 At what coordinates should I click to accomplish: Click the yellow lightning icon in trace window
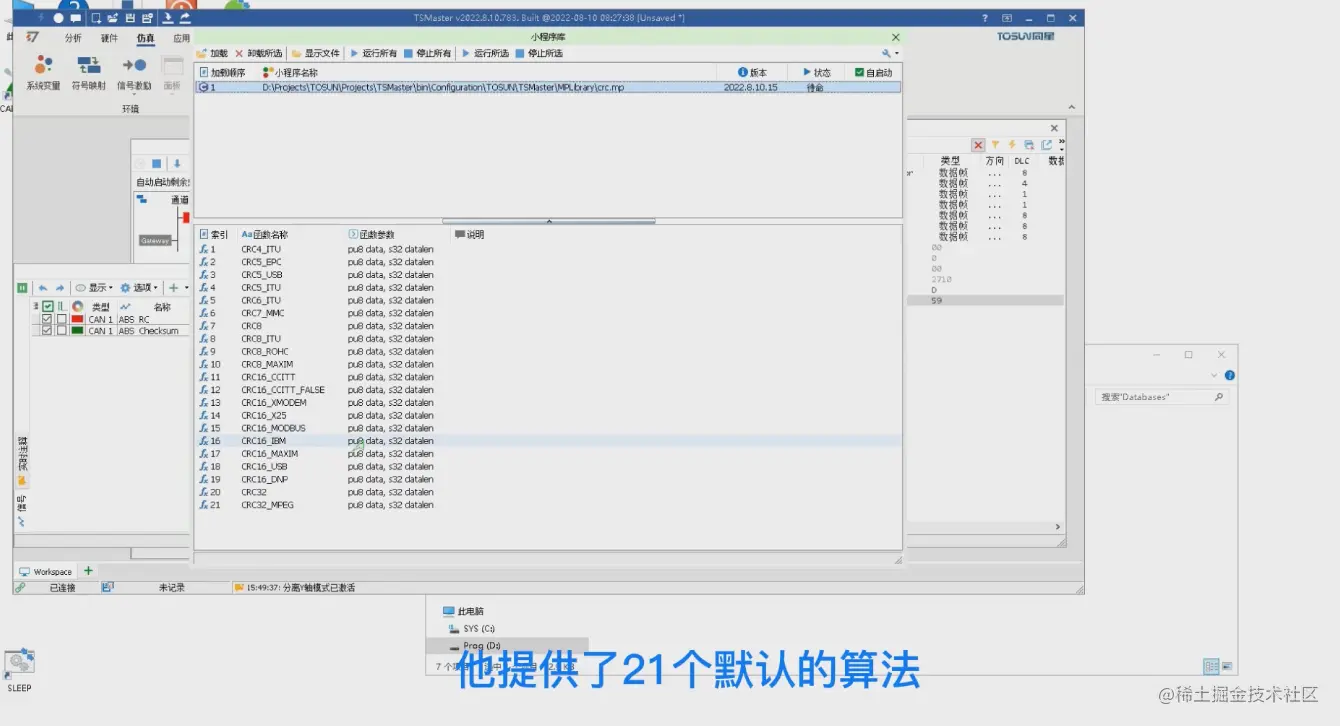tap(1012, 145)
